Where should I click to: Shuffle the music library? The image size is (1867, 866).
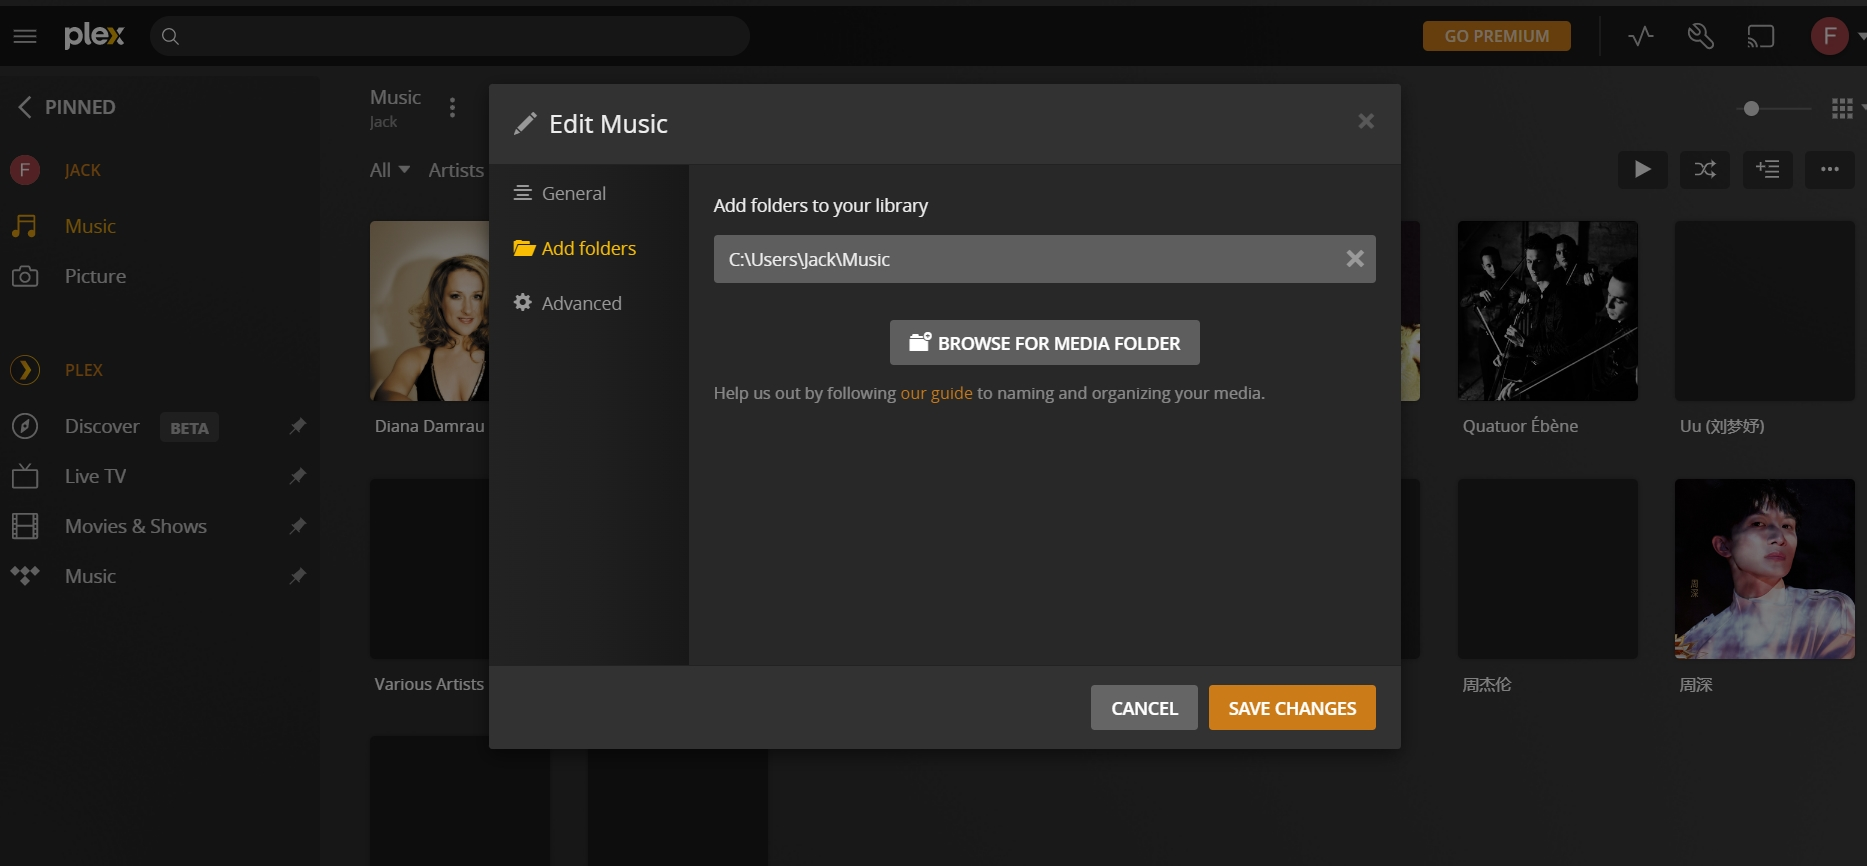point(1705,169)
